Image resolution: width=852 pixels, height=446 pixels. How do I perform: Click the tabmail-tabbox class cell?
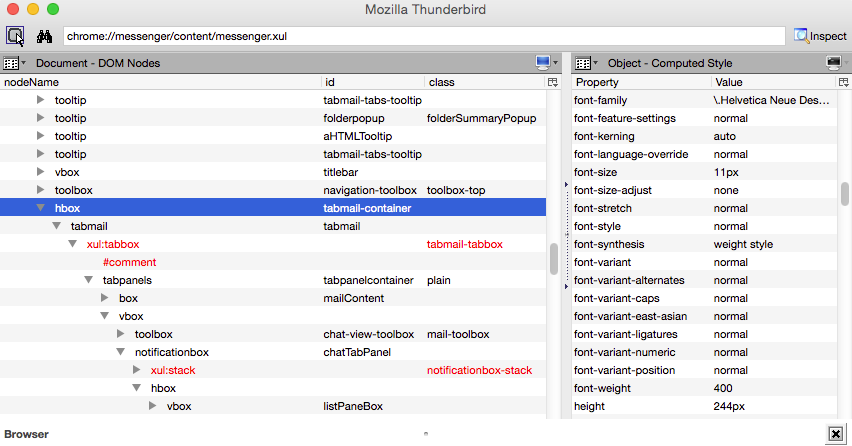(465, 244)
